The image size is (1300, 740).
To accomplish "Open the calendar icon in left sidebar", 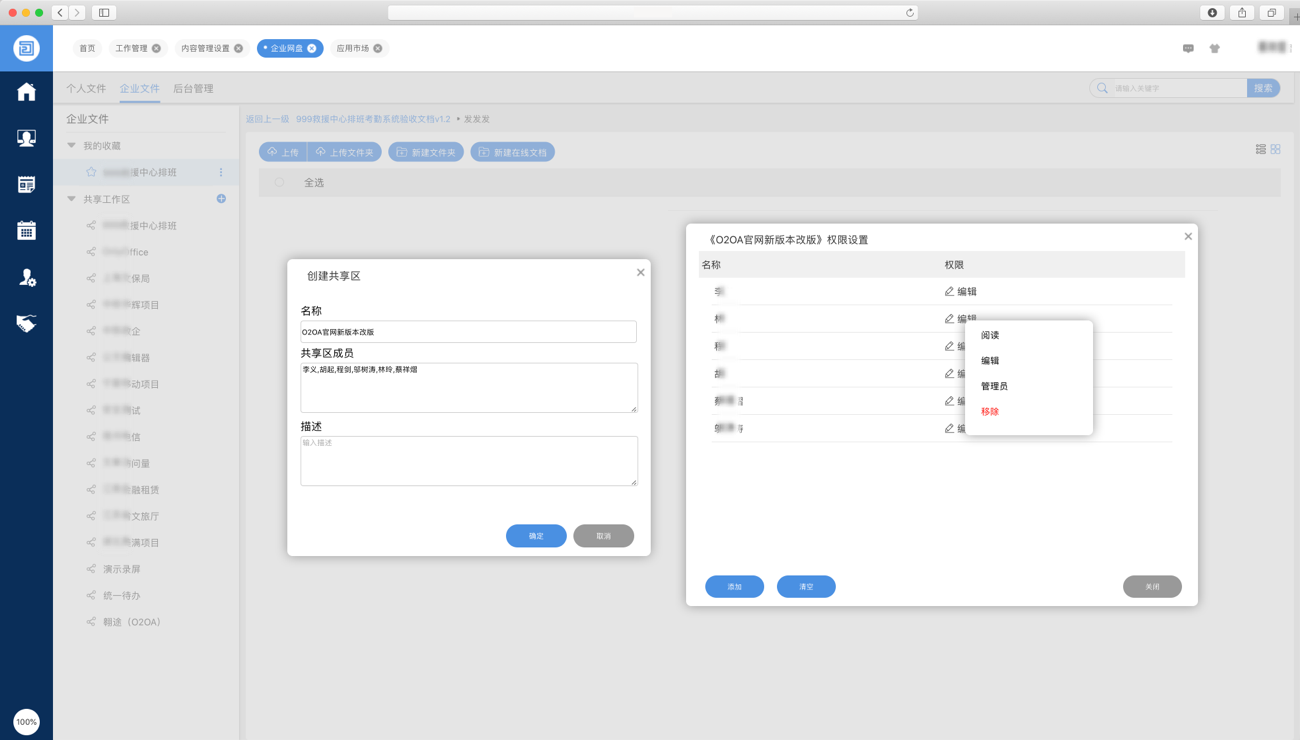I will point(26,231).
